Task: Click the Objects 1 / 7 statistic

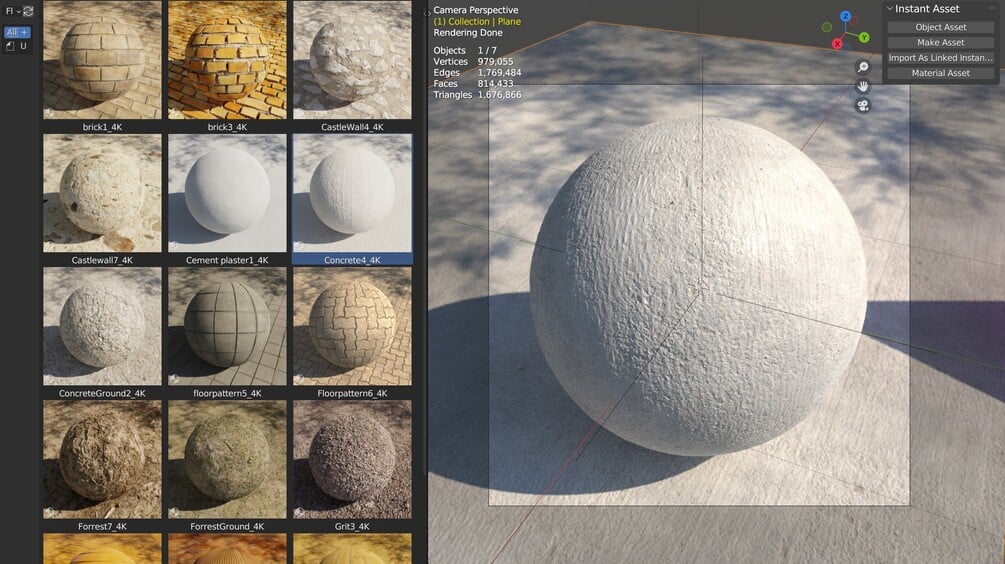Action: 465,50
